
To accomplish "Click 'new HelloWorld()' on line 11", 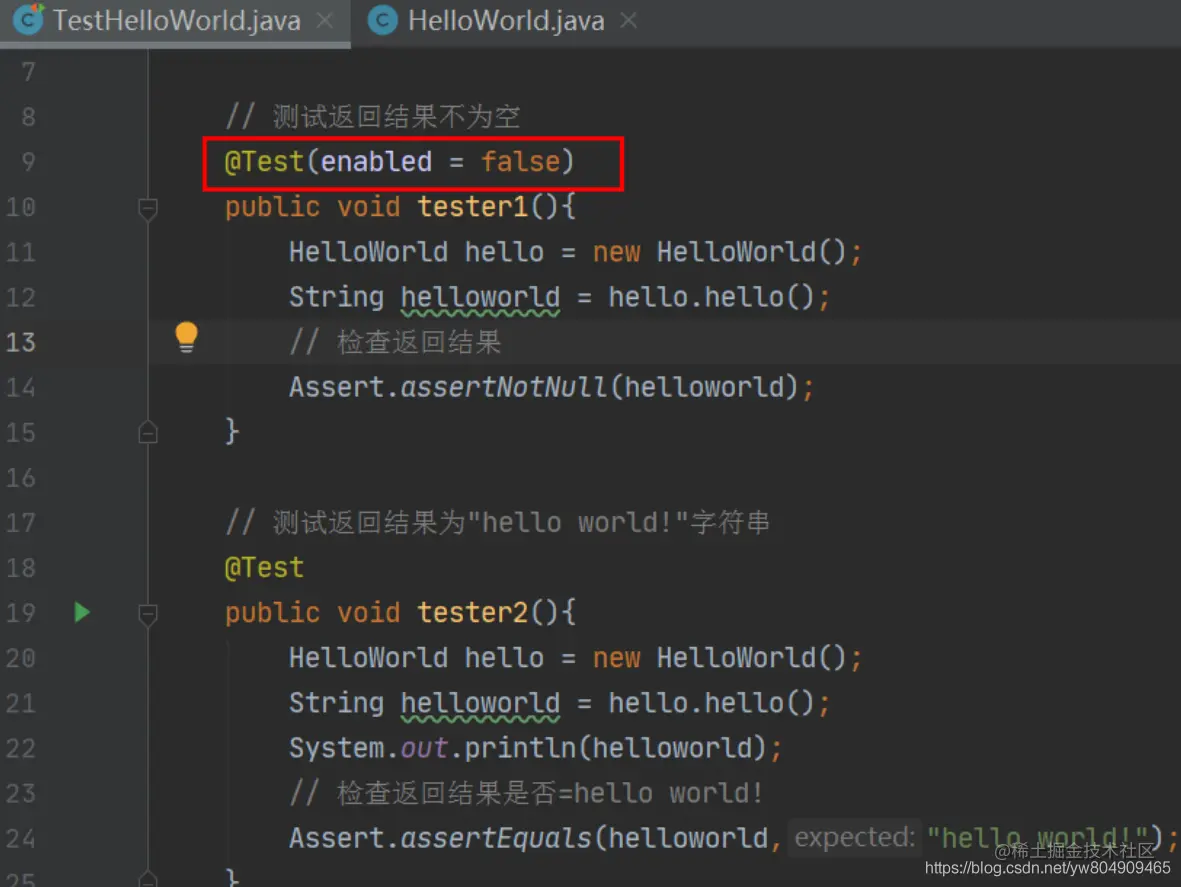I will click(x=719, y=251).
